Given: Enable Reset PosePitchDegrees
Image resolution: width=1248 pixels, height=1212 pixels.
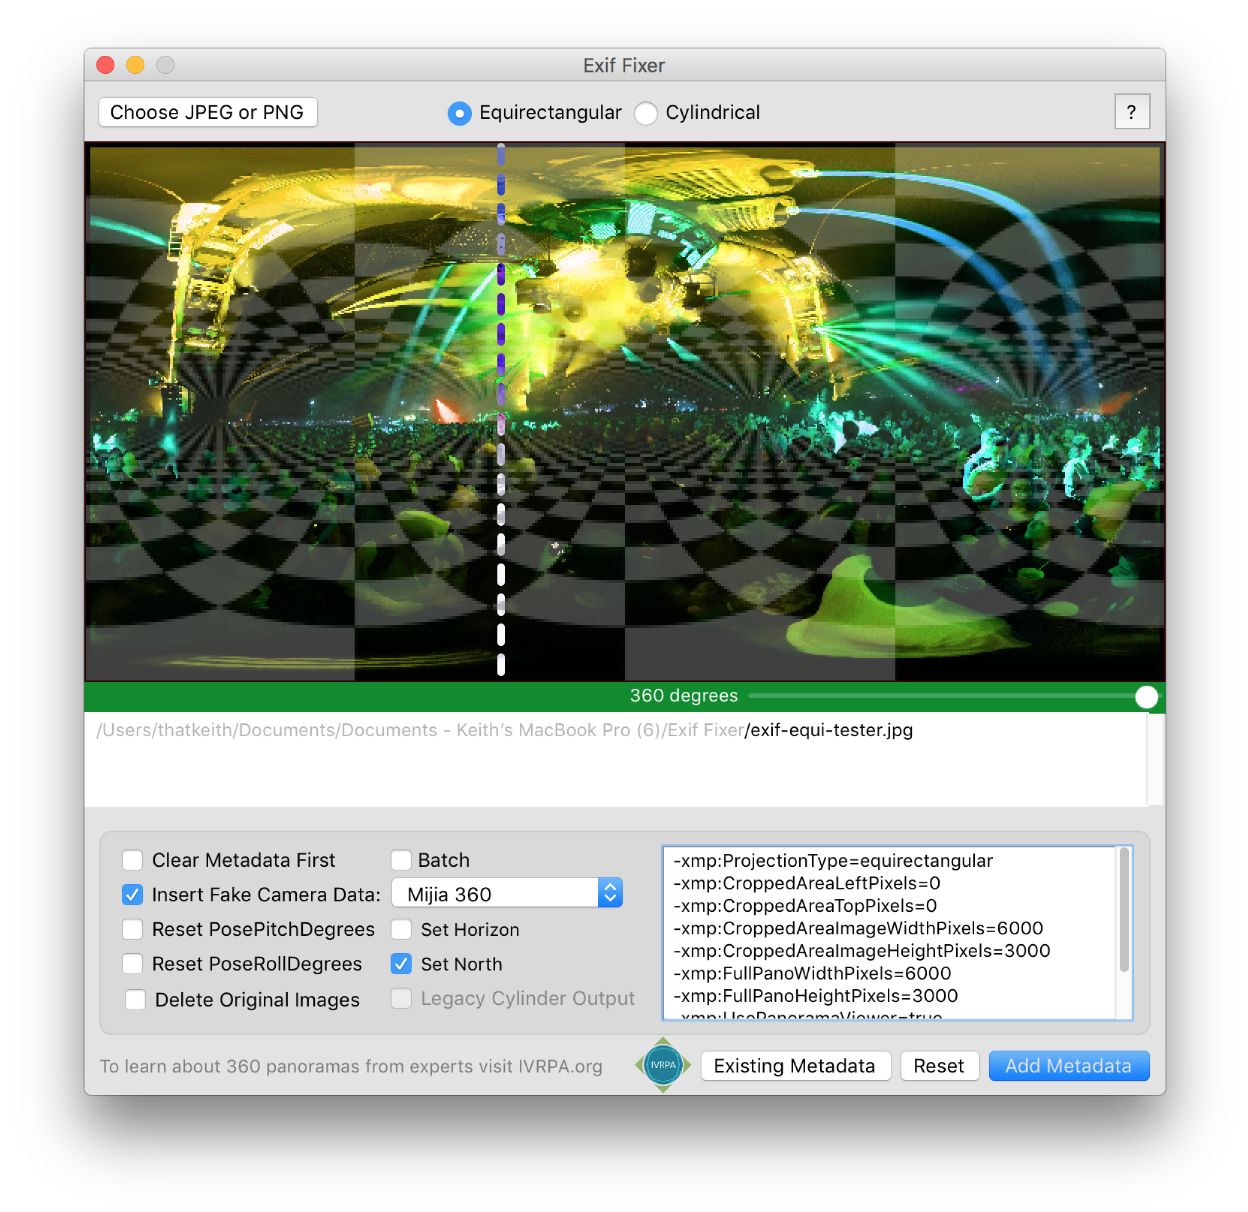Looking at the screenshot, I should [132, 929].
